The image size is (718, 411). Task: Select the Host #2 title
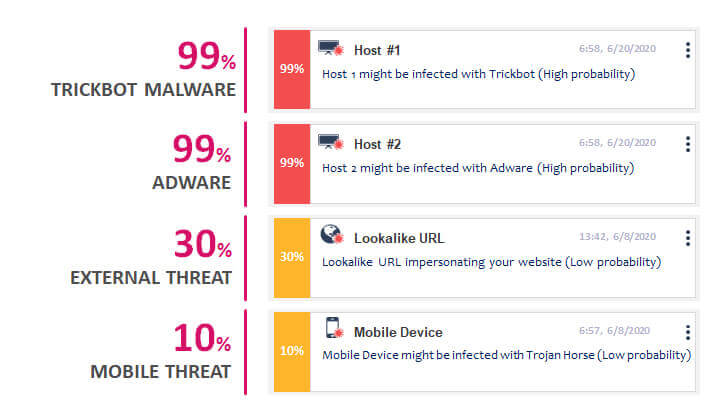point(377,145)
